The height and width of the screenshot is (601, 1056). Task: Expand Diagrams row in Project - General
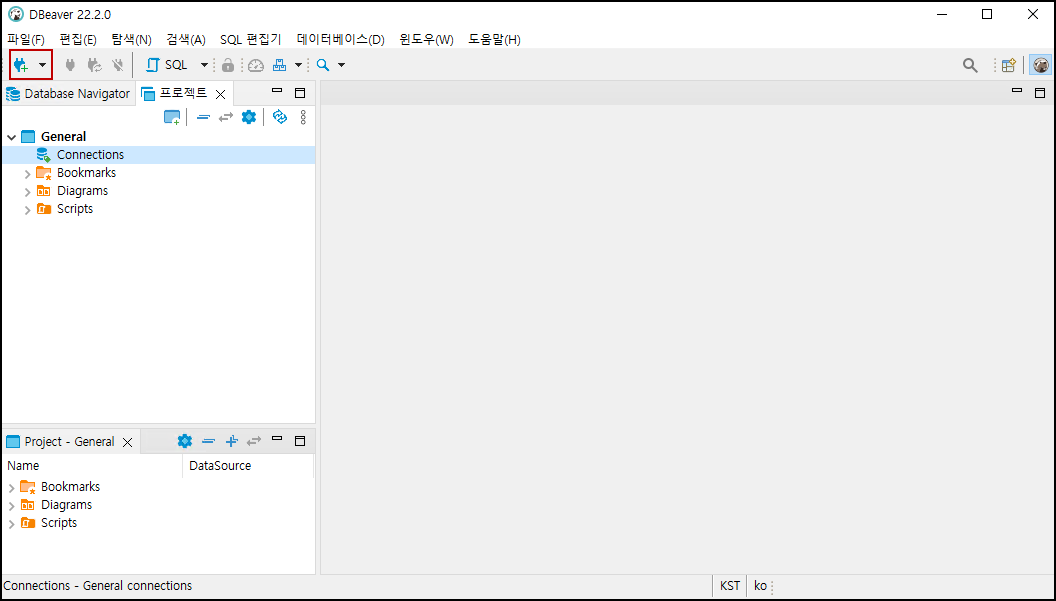point(11,506)
